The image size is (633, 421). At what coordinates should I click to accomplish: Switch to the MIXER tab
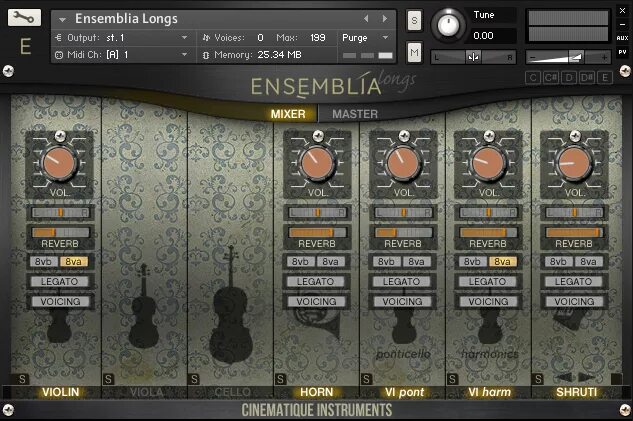click(288, 114)
